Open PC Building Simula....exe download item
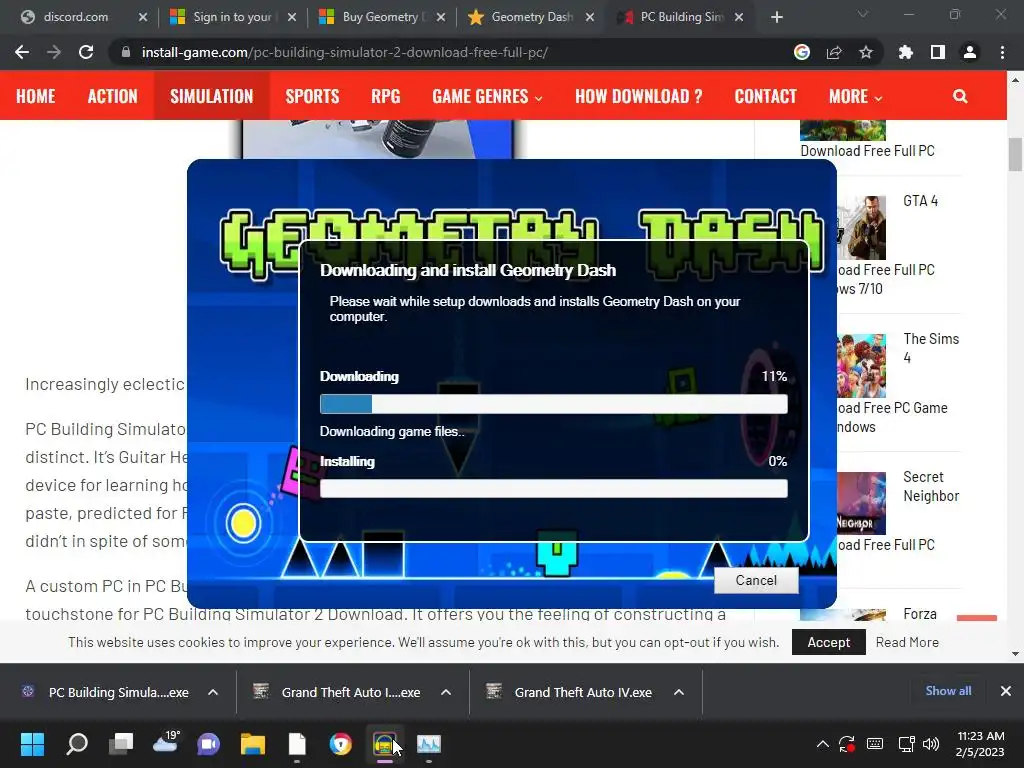 108,692
